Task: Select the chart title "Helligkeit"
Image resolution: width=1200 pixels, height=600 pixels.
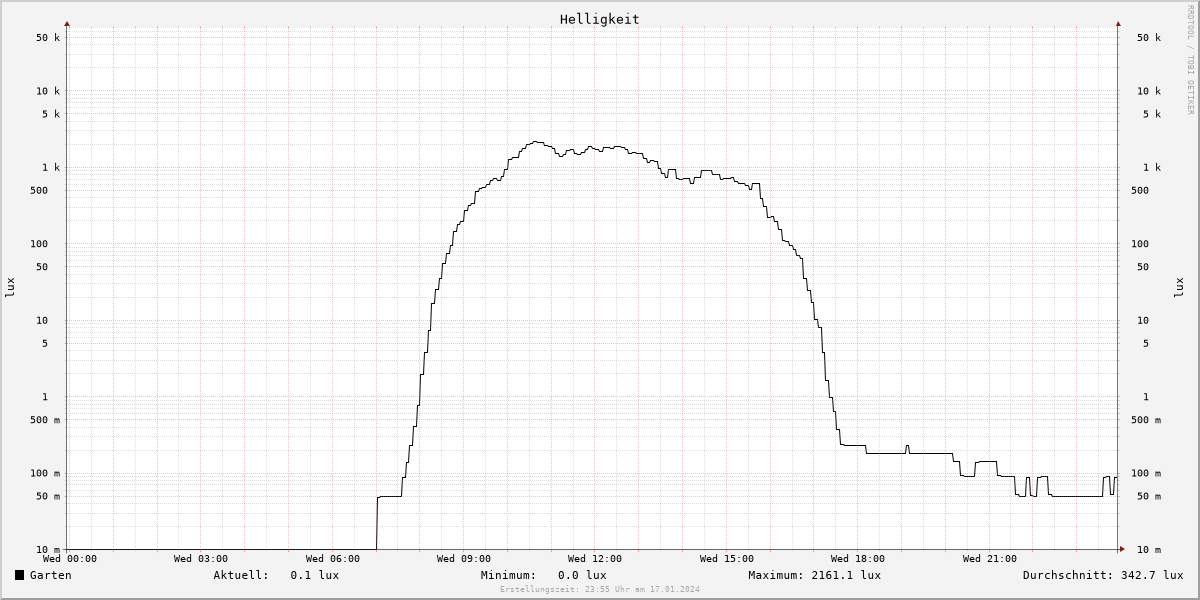Action: (x=600, y=19)
